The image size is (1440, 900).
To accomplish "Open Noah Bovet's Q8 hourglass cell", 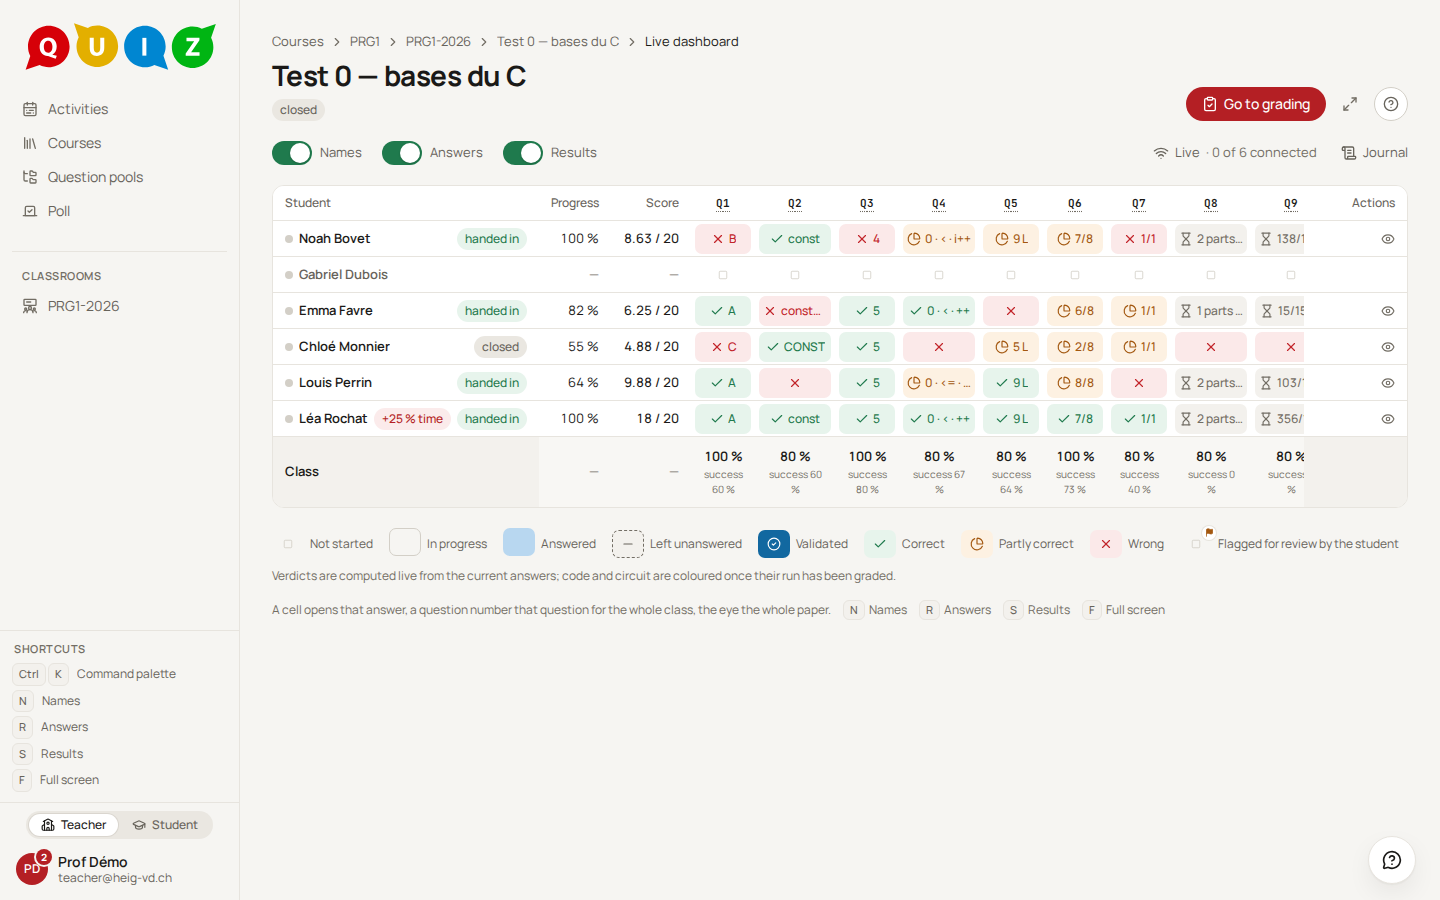I will pos(1211,239).
